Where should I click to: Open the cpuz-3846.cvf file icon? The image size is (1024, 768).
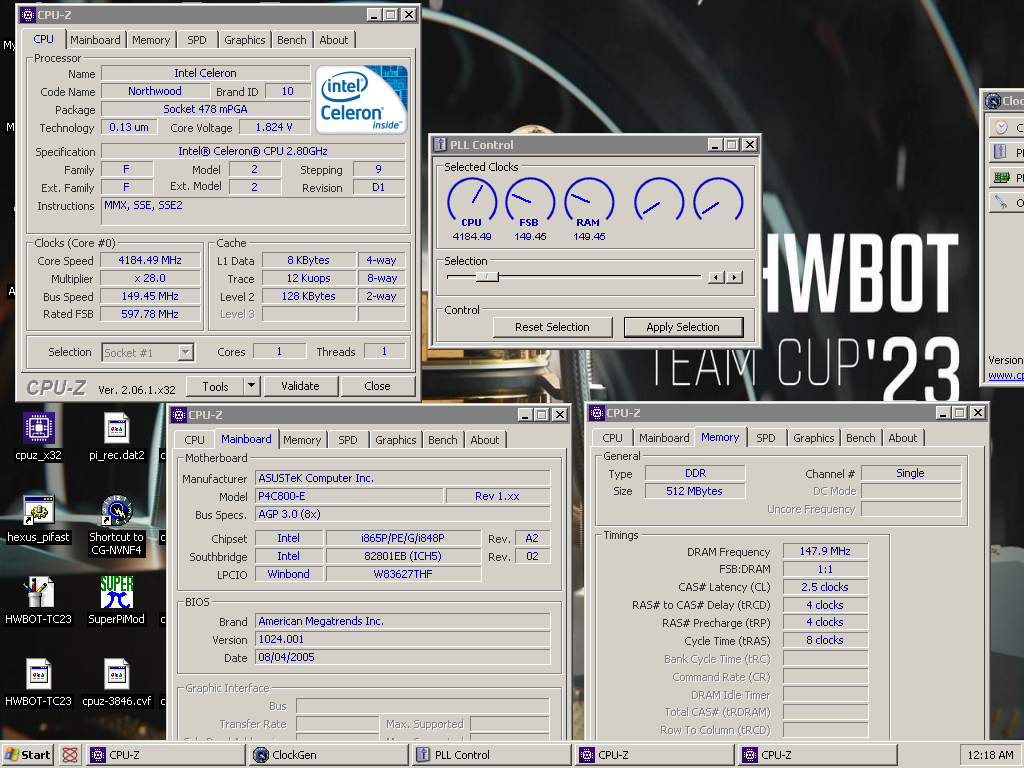click(116, 674)
